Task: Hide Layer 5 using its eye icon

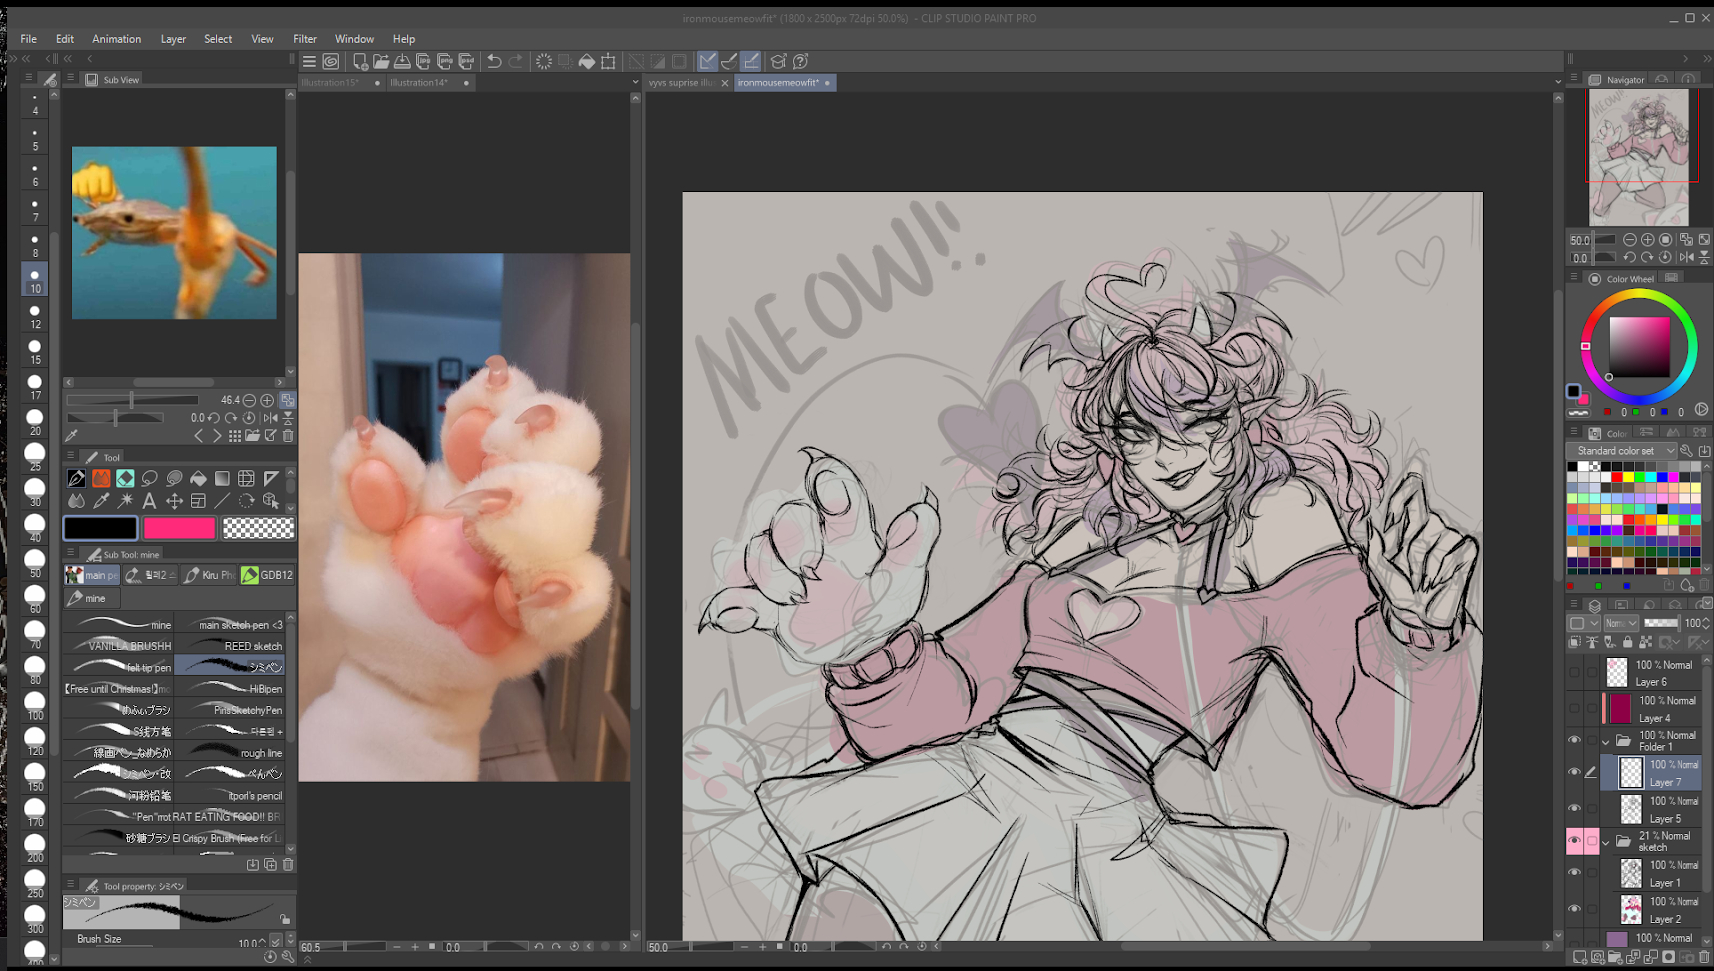Action: pos(1574,809)
